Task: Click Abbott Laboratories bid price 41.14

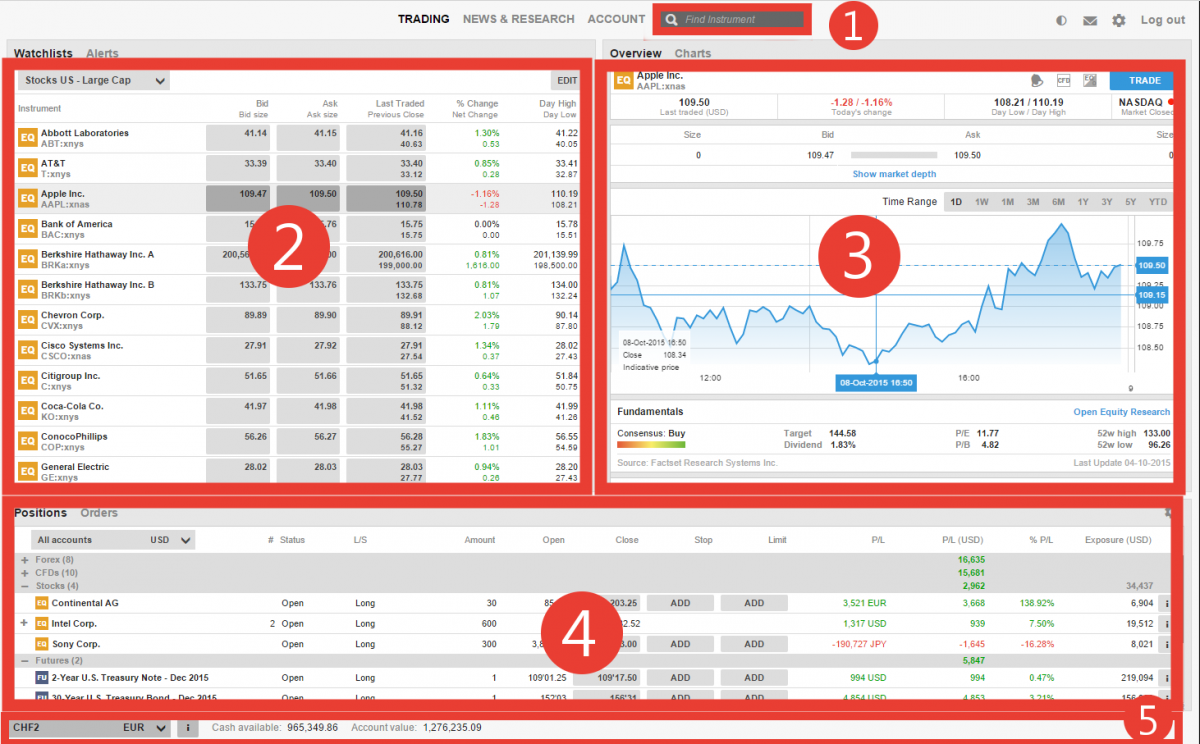Action: [x=238, y=138]
